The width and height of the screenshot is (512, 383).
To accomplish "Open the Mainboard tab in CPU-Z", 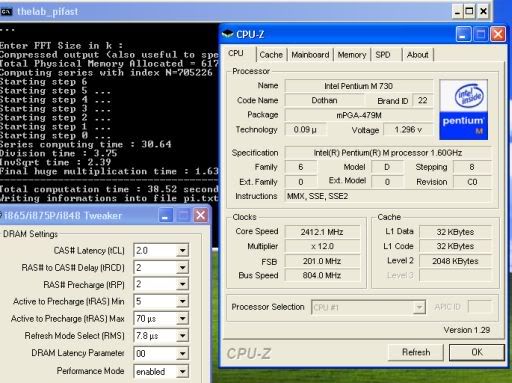I will tap(310, 55).
